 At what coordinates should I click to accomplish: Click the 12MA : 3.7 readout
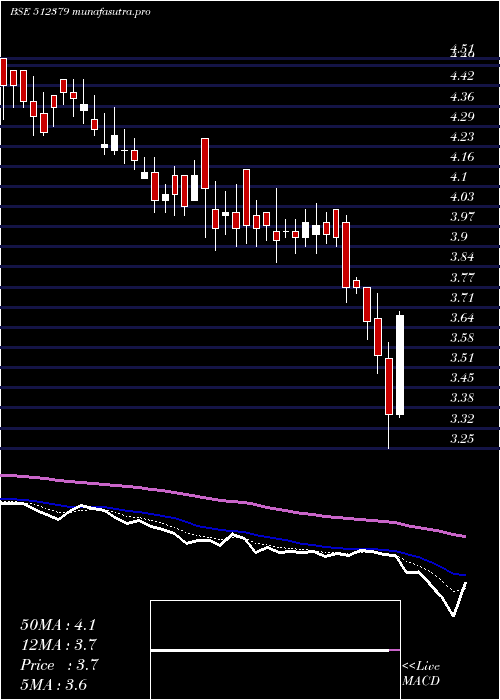tap(59, 645)
